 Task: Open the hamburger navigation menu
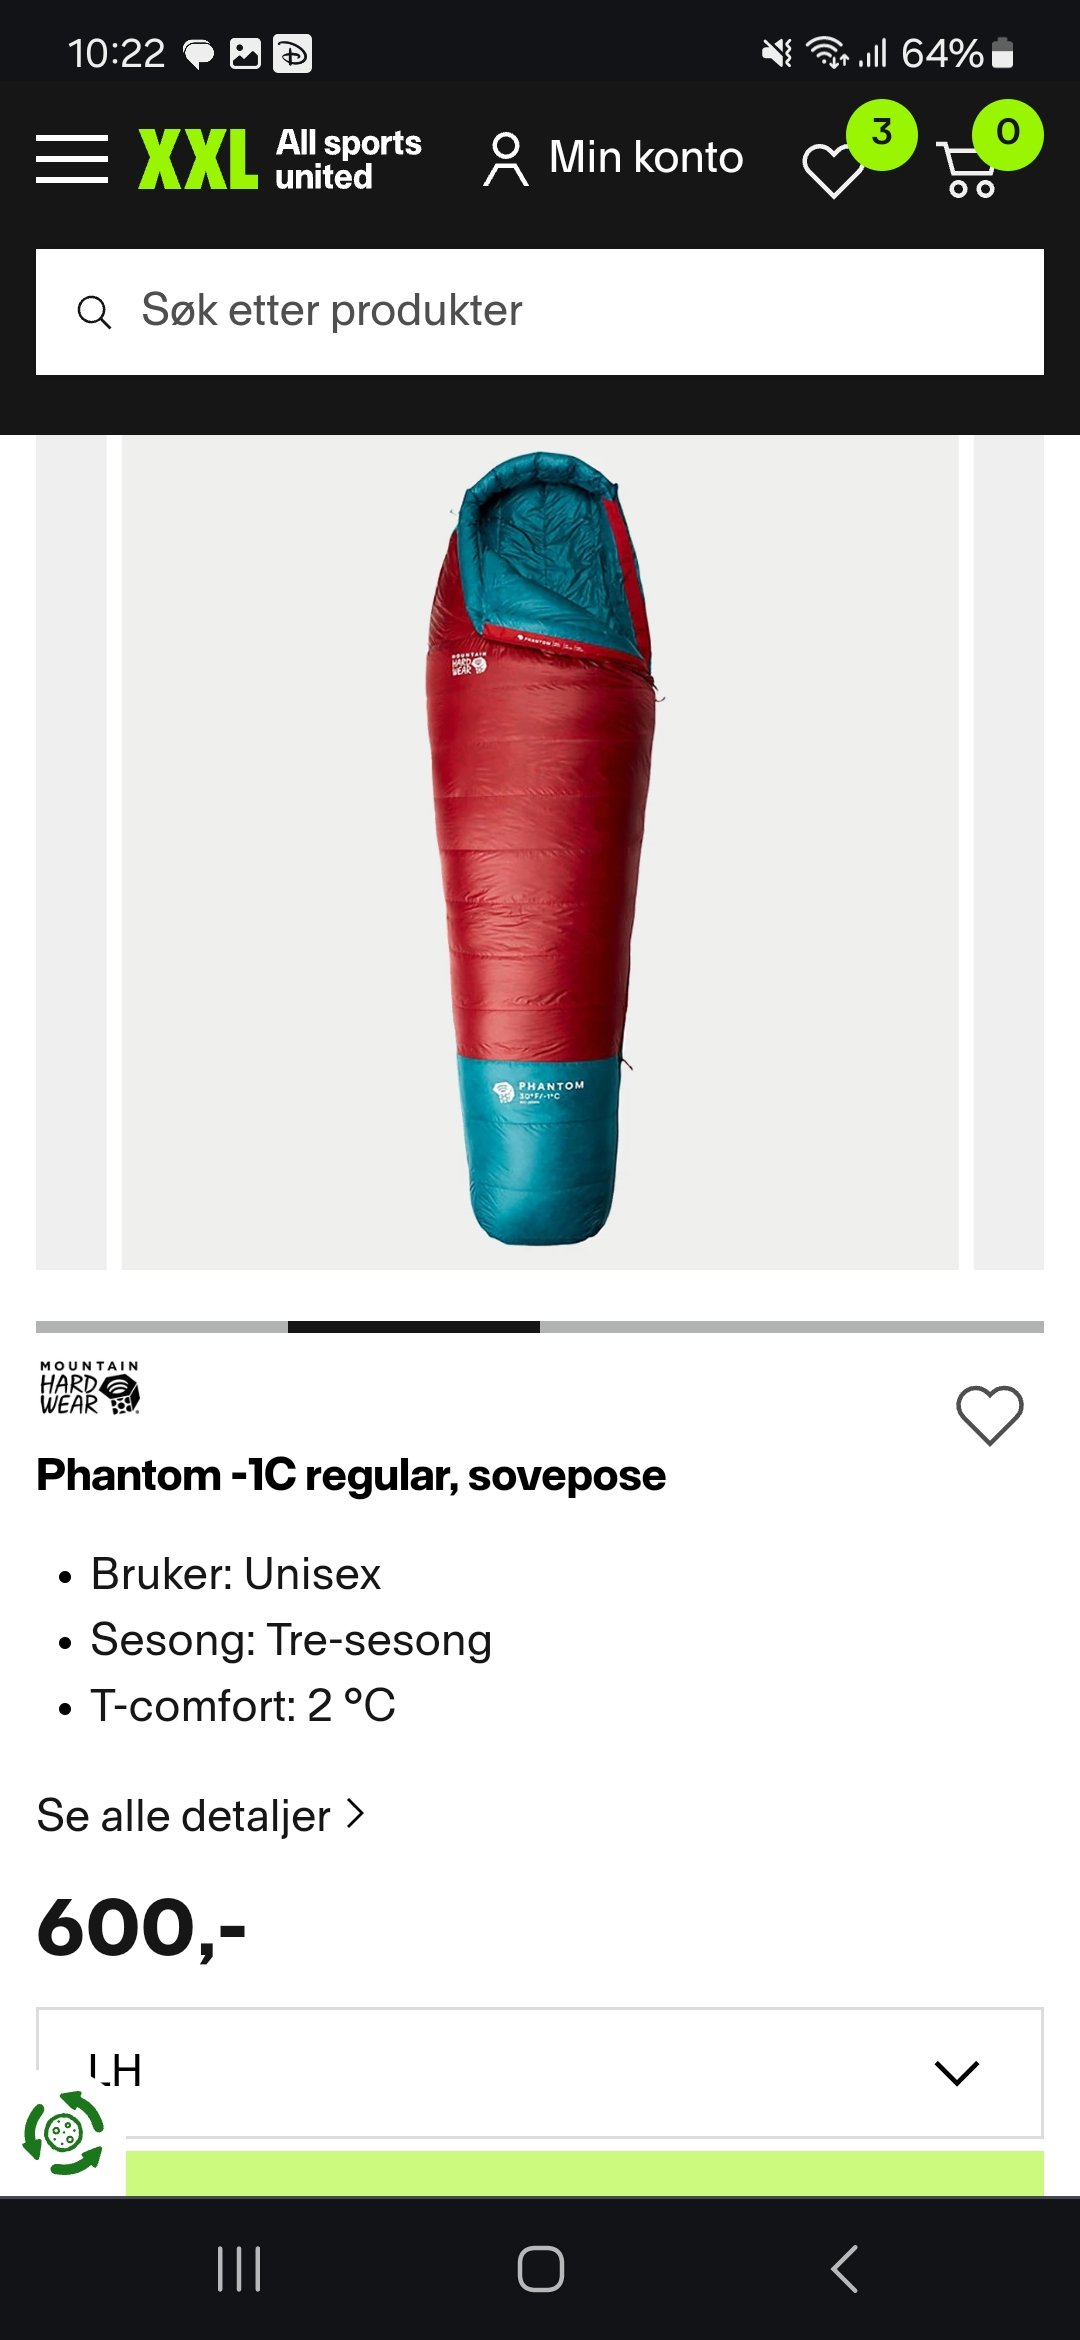point(72,159)
